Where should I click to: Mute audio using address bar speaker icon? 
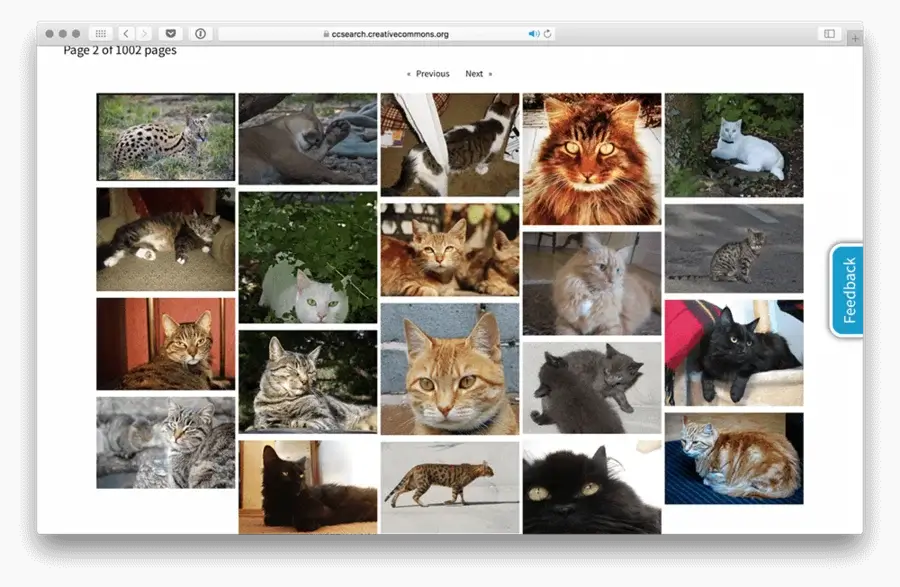coord(534,34)
